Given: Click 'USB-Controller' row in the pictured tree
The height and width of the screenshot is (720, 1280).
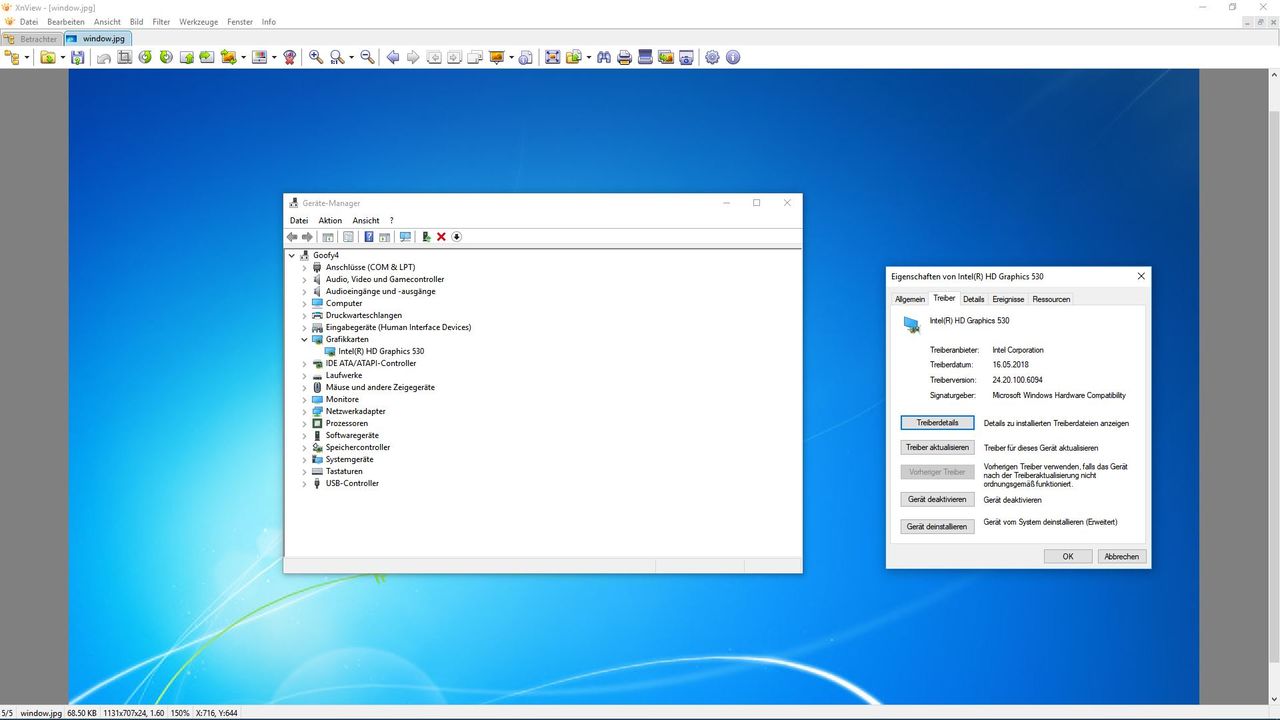Looking at the screenshot, I should point(352,483).
